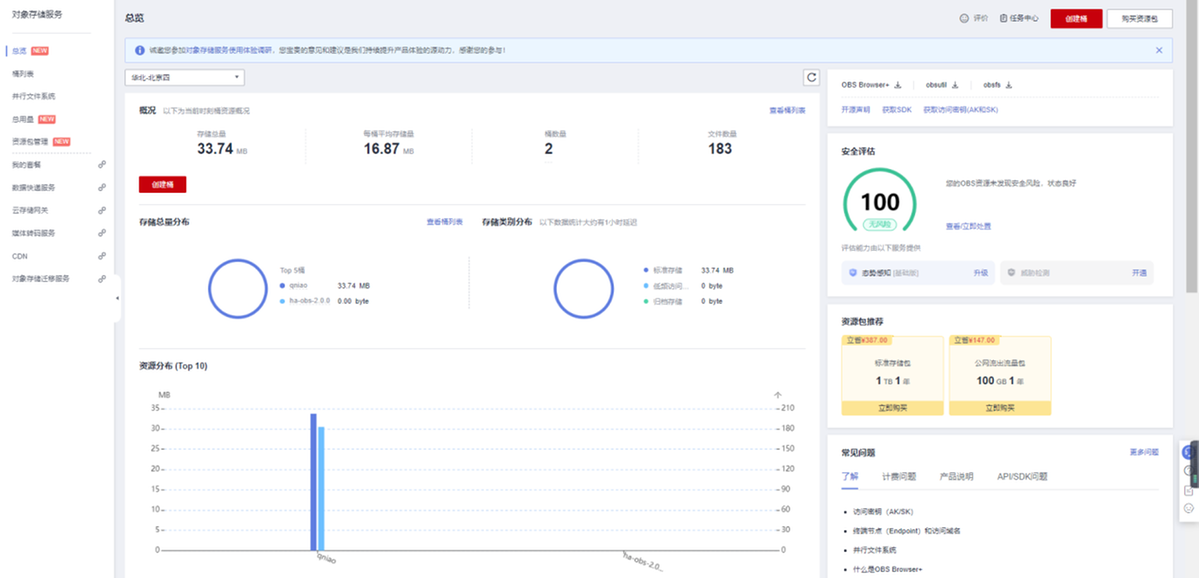
Task: Switch to the 计费问题 FAQ tab
Action: [898, 476]
